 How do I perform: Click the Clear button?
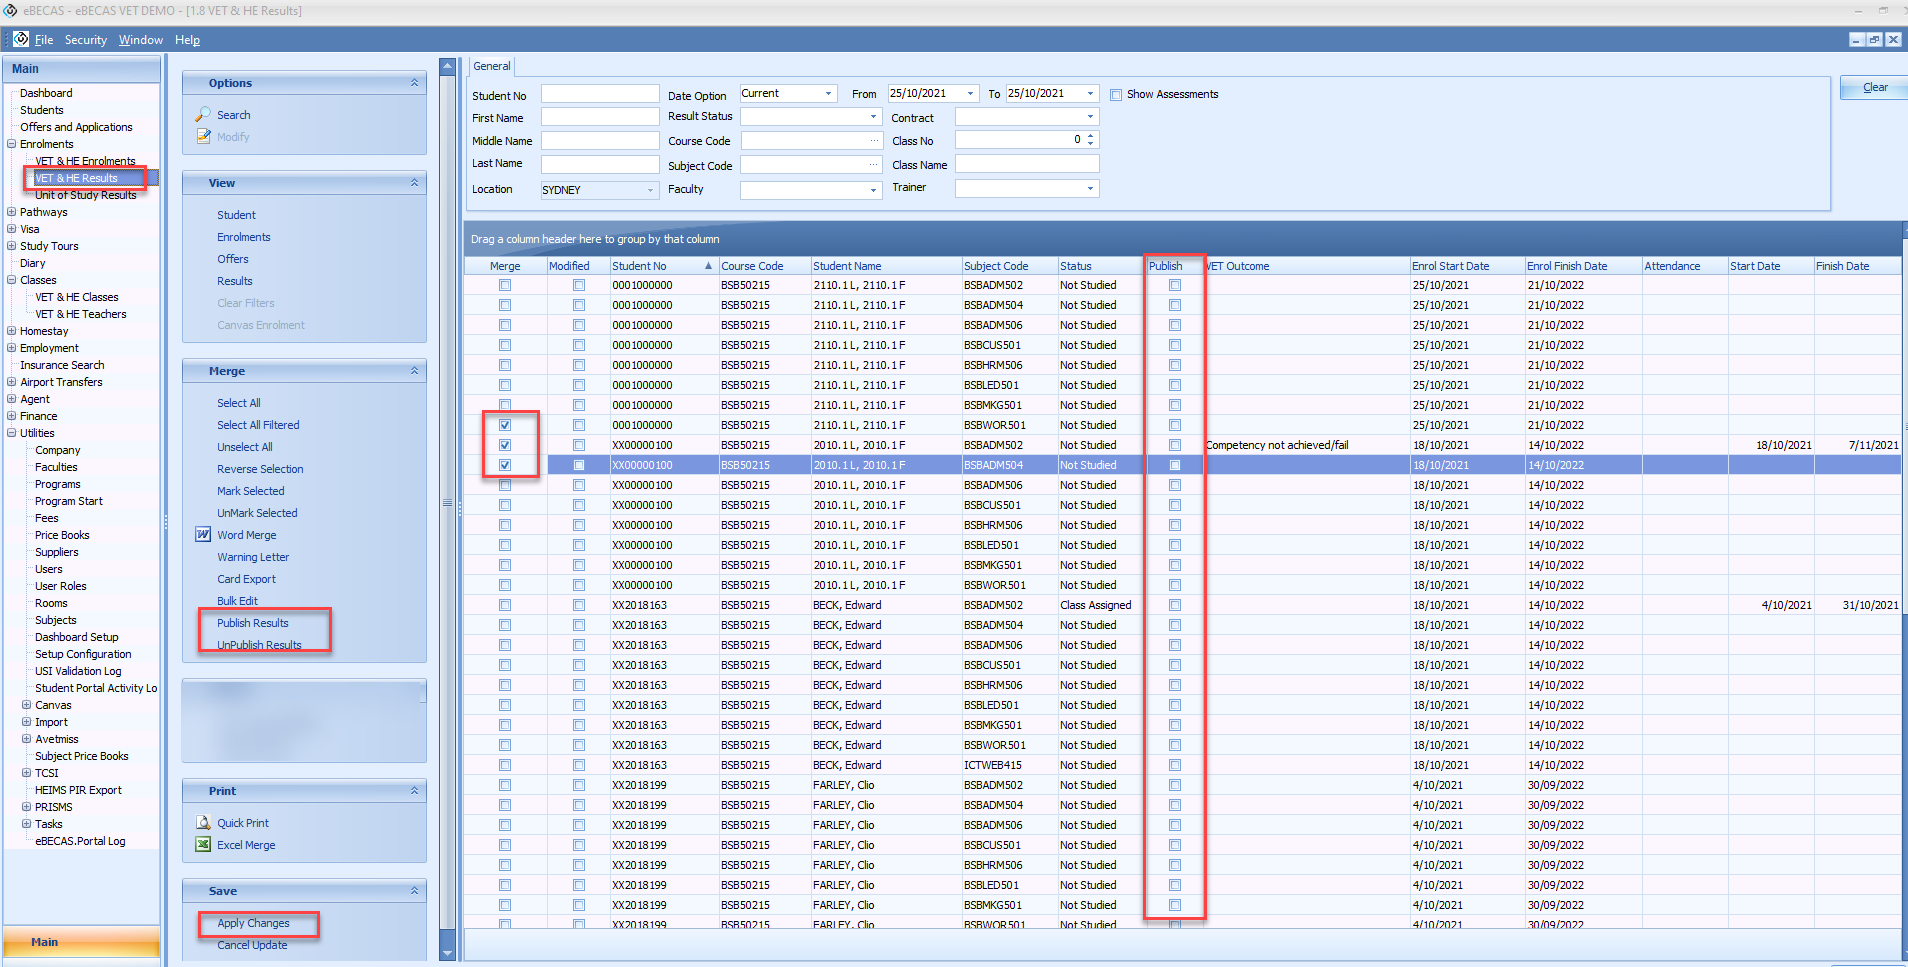(1874, 88)
